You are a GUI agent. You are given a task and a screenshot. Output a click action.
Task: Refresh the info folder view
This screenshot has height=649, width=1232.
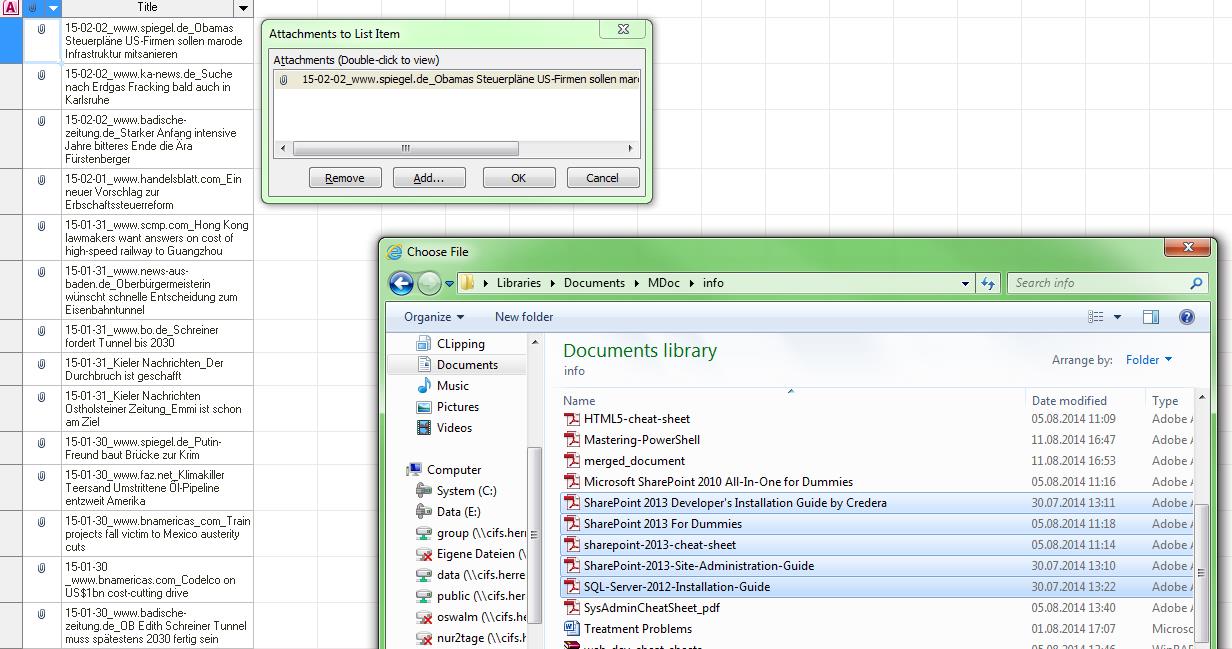click(x=988, y=283)
